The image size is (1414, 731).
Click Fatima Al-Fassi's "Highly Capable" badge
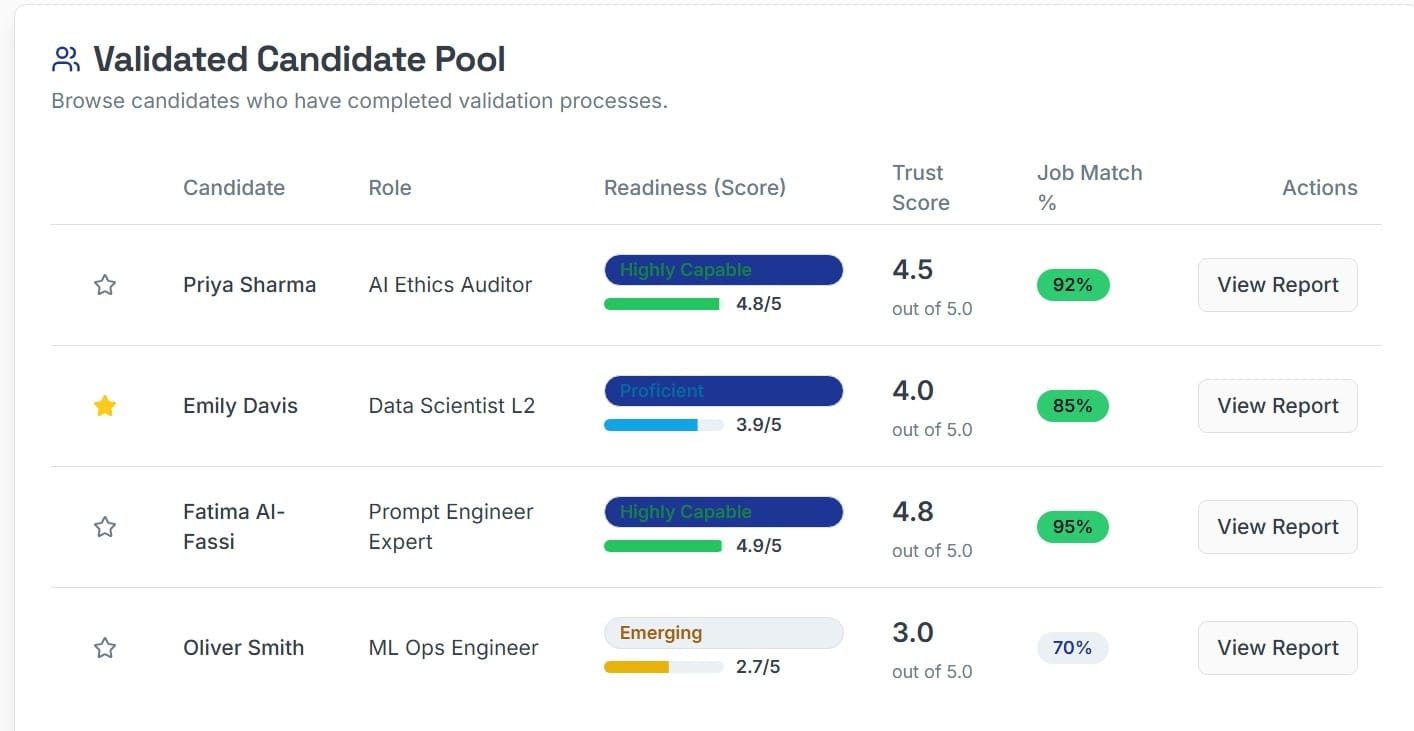click(x=723, y=511)
